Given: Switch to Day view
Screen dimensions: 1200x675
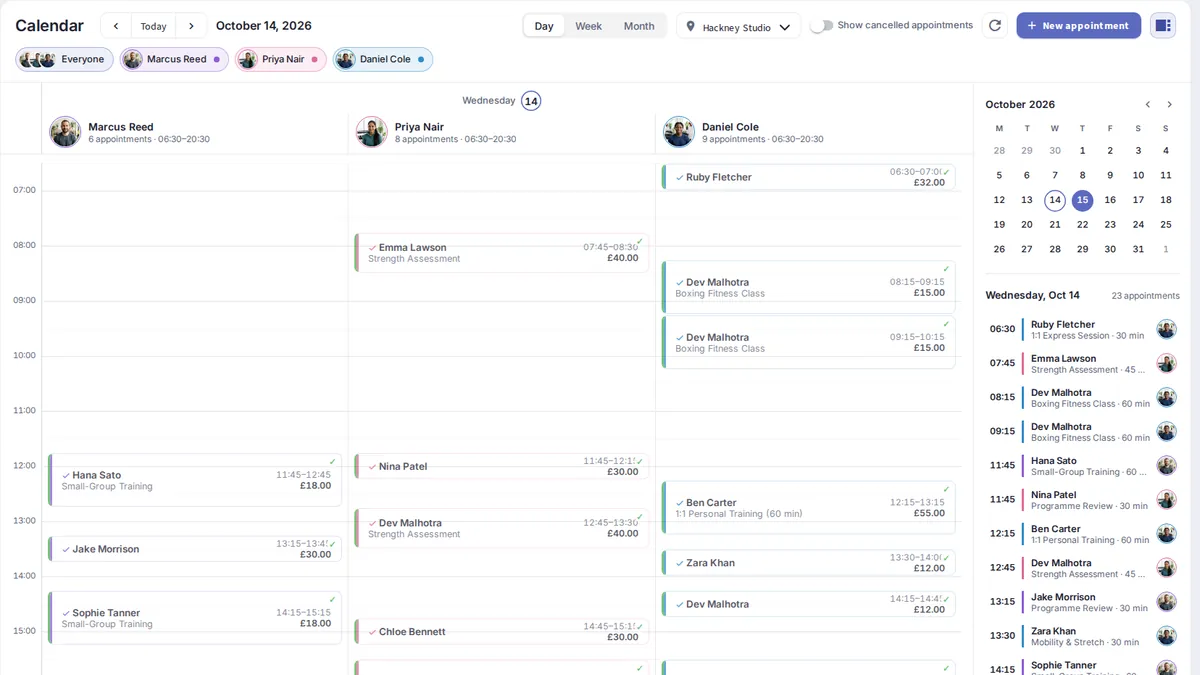Looking at the screenshot, I should click(x=544, y=26).
